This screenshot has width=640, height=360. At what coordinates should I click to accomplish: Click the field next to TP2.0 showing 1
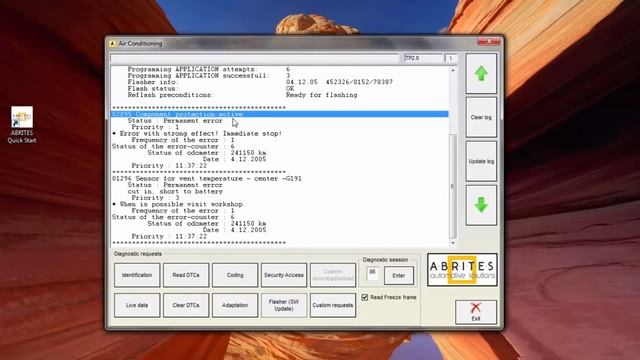[451, 58]
